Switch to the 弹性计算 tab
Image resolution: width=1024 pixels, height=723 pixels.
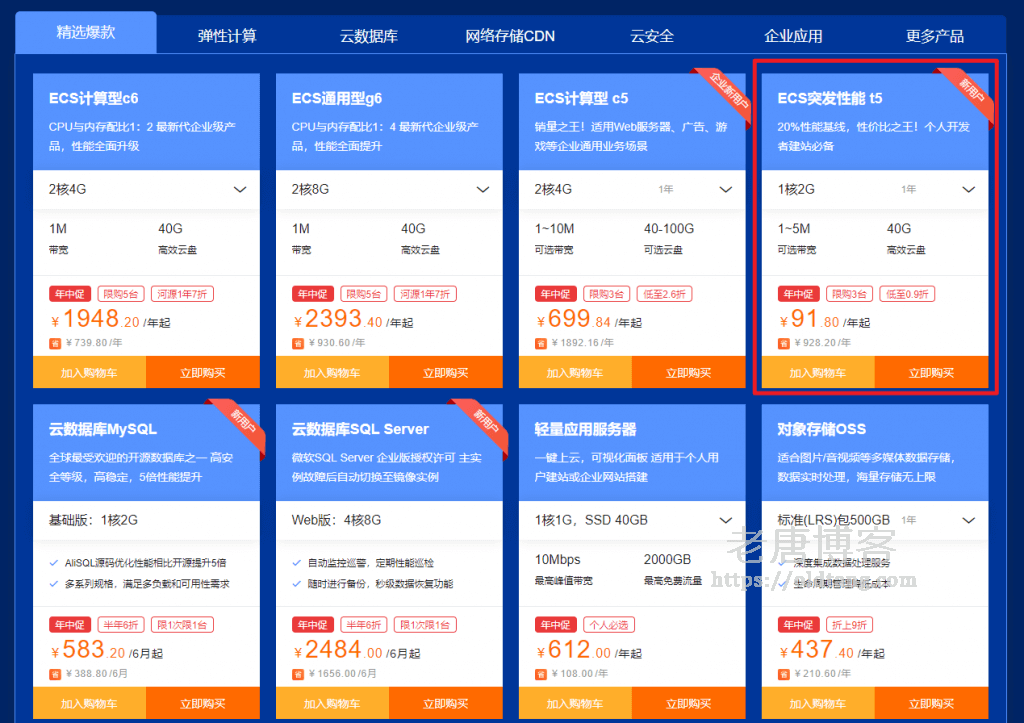(x=225, y=36)
